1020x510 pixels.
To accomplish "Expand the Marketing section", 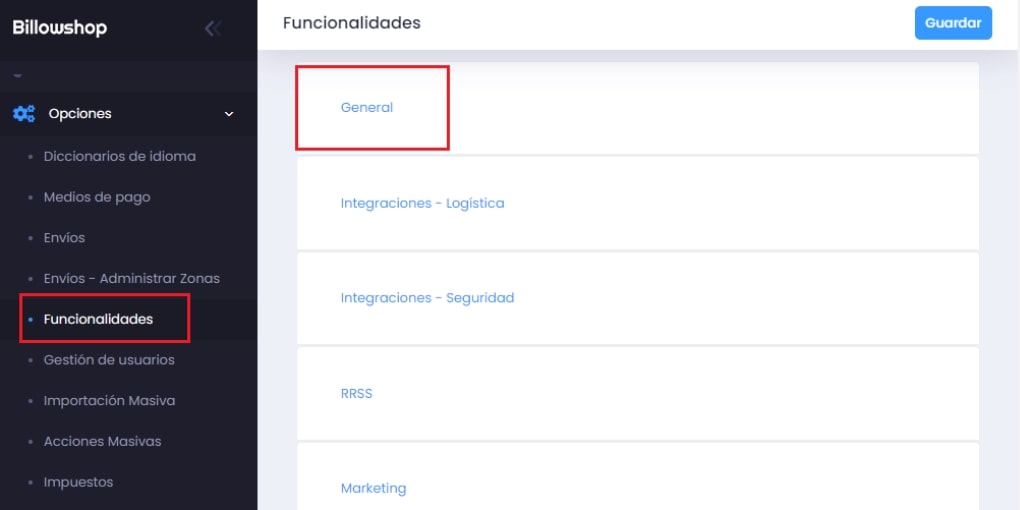I will (373, 488).
